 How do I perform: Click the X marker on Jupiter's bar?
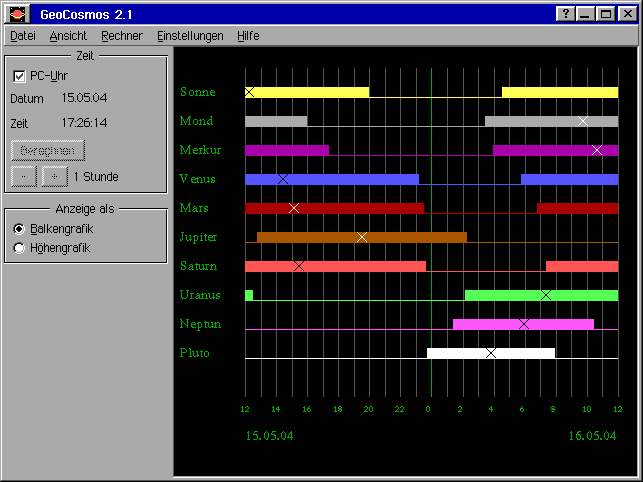[x=362, y=237]
